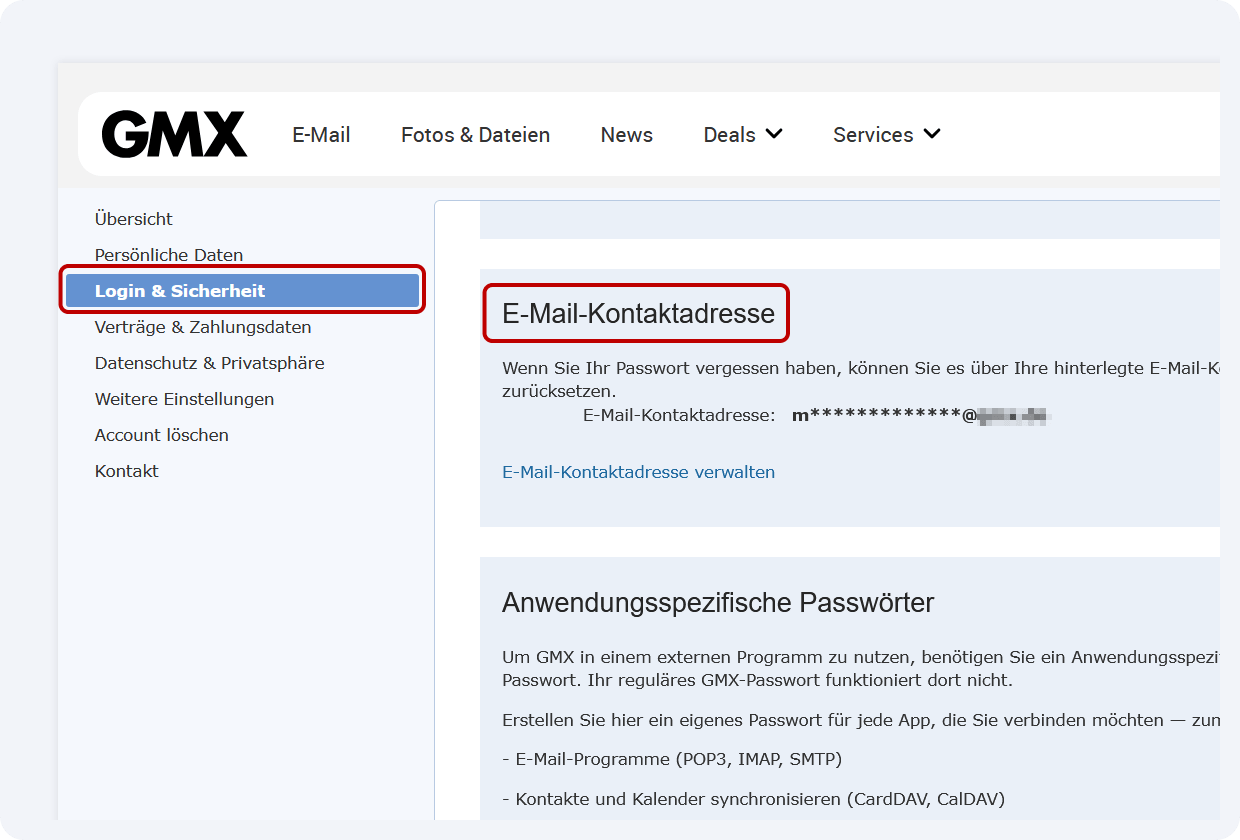
Task: Open Fotos & Dateien section
Action: 475,135
